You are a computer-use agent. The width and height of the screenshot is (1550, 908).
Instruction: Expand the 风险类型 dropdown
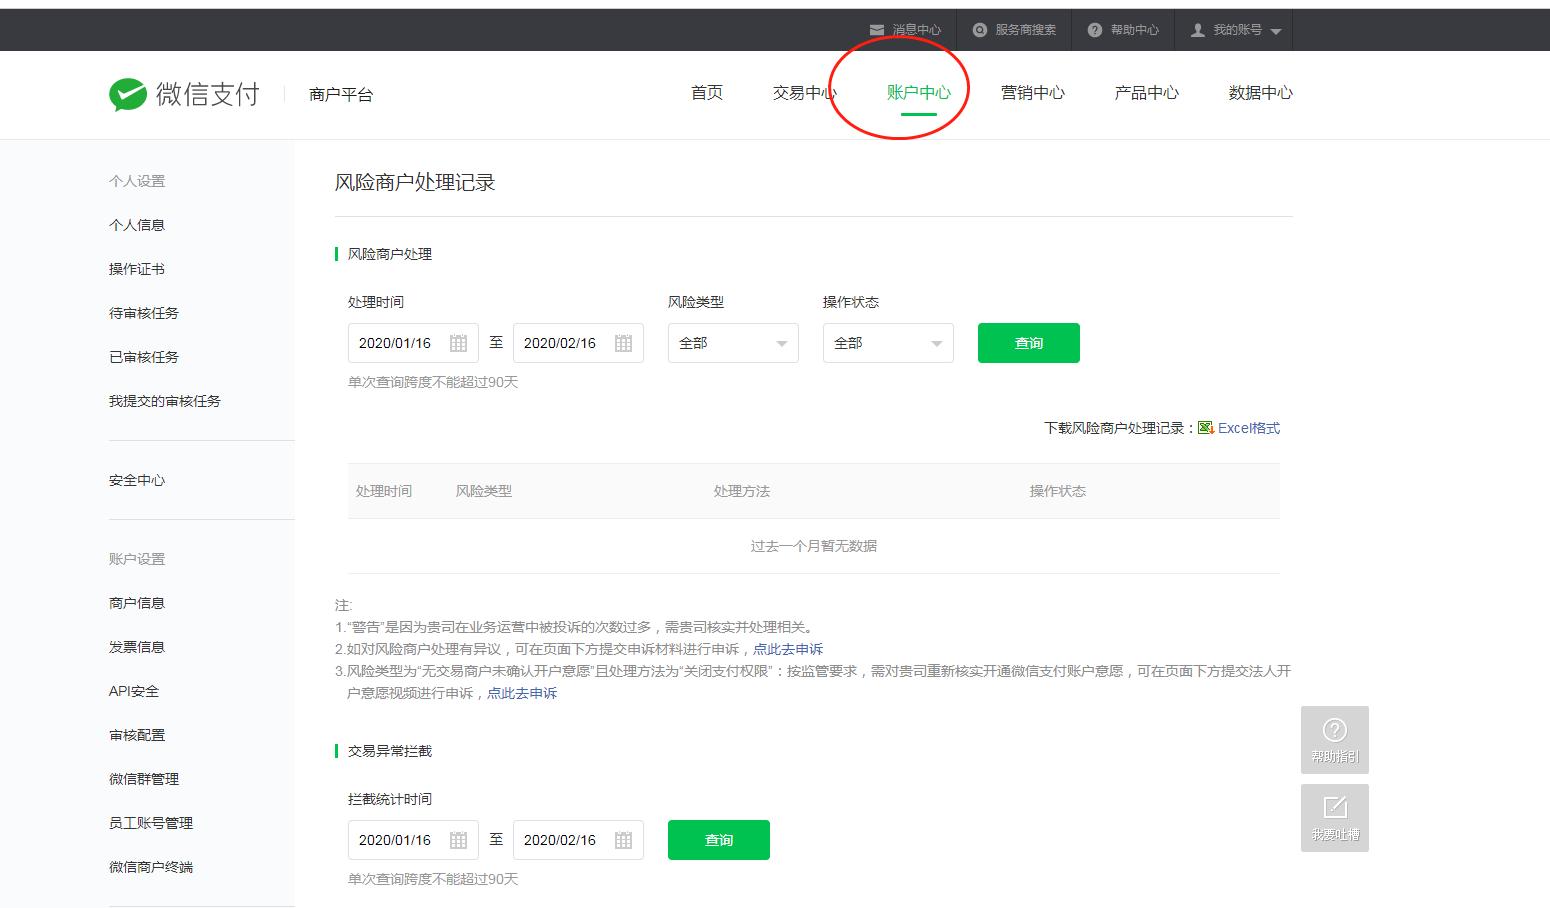[x=780, y=342]
